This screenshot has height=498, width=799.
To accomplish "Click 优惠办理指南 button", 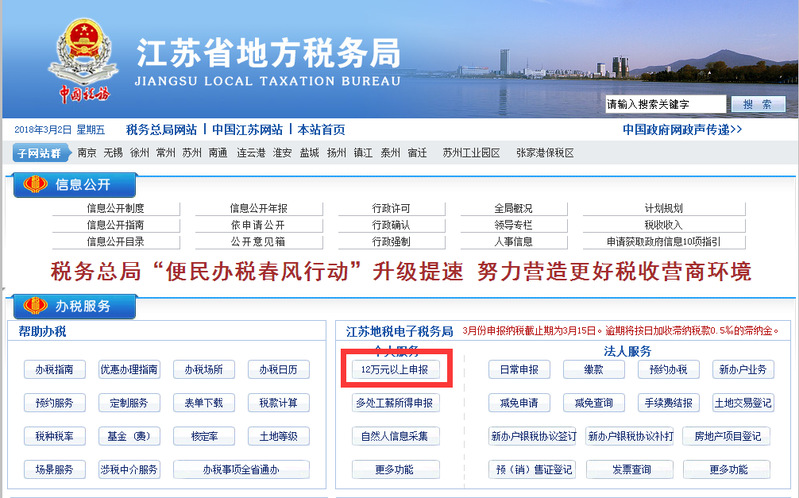I will click(x=129, y=370).
